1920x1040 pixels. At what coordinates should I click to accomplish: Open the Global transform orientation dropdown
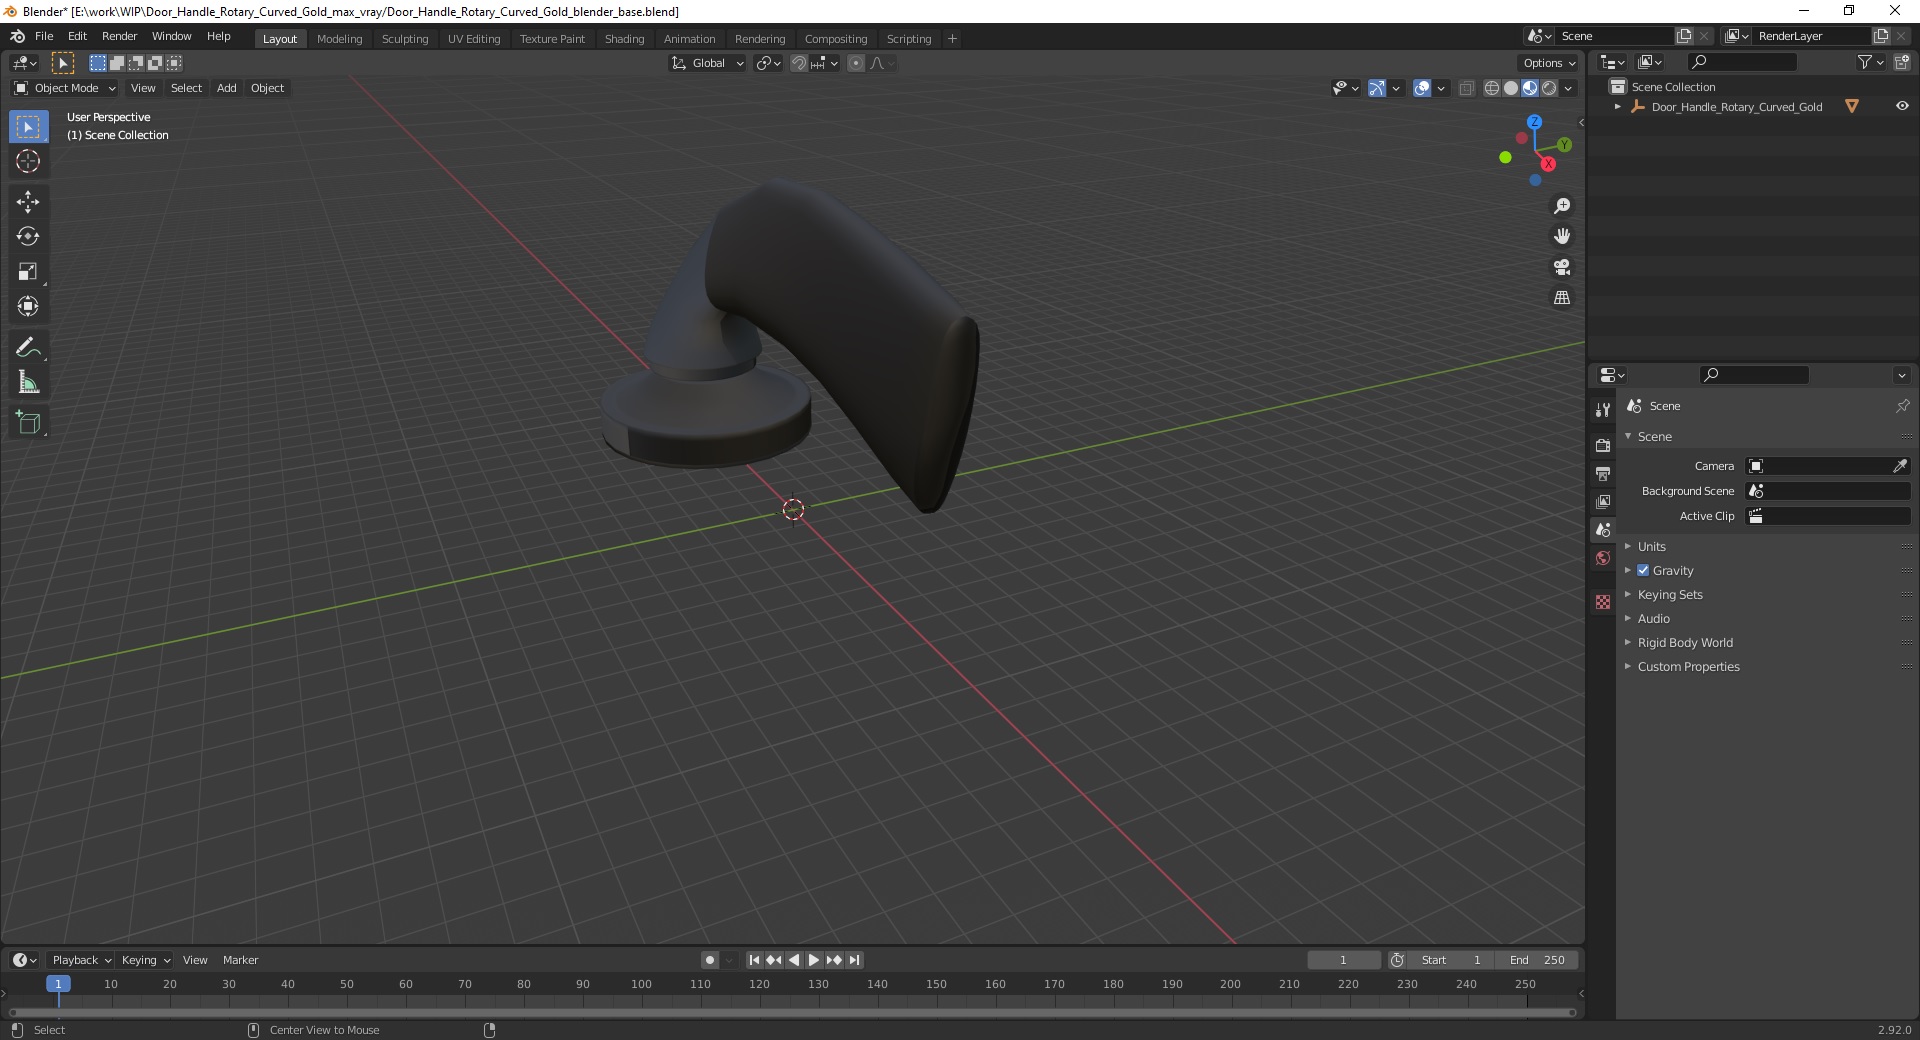click(707, 63)
